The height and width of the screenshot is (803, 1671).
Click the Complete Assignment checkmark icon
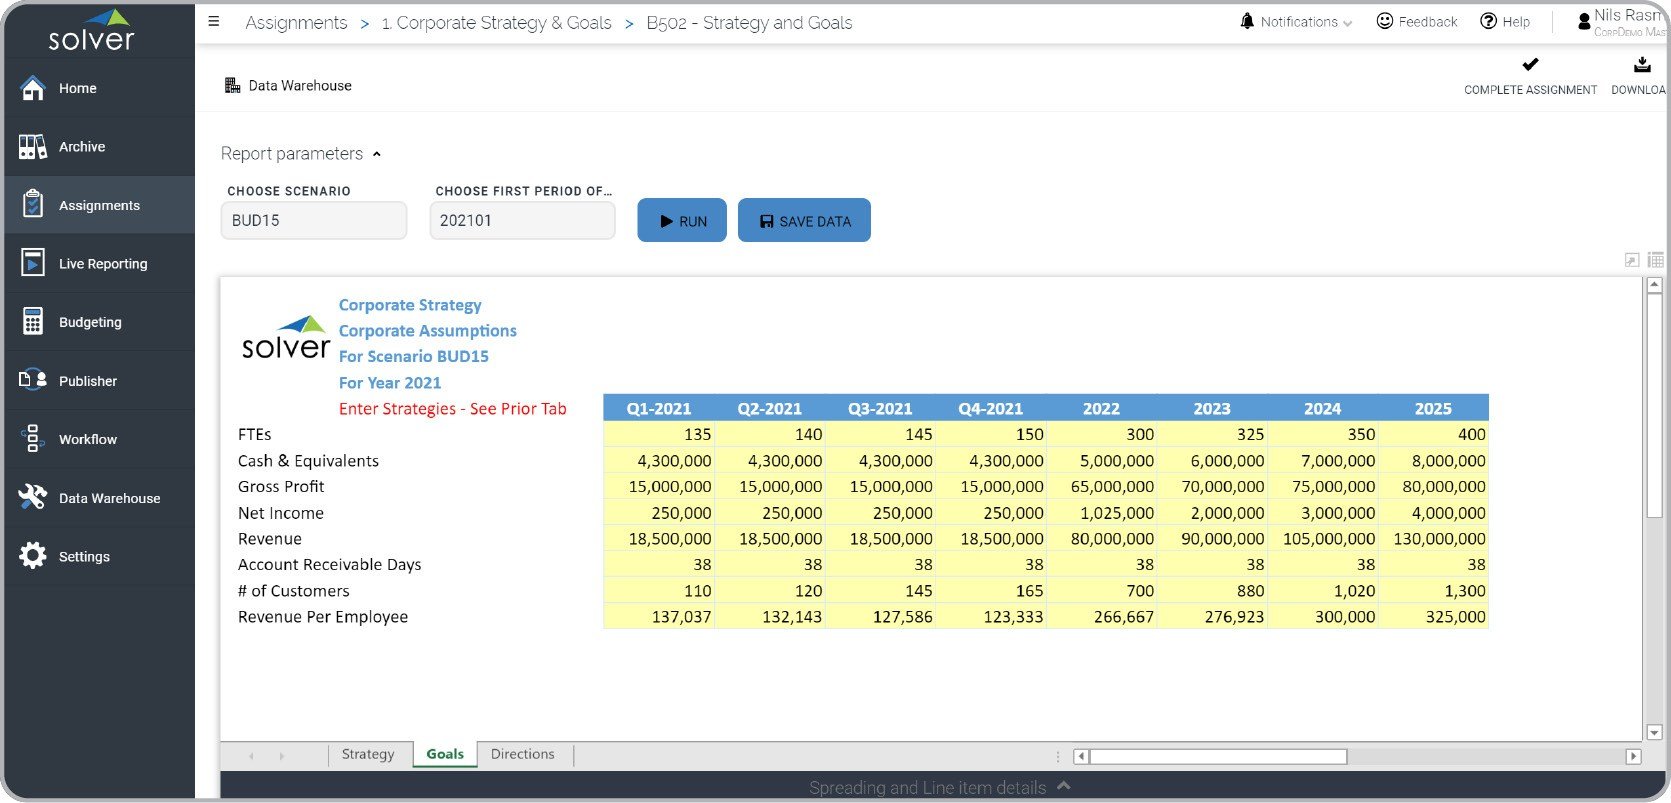pyautogui.click(x=1530, y=65)
